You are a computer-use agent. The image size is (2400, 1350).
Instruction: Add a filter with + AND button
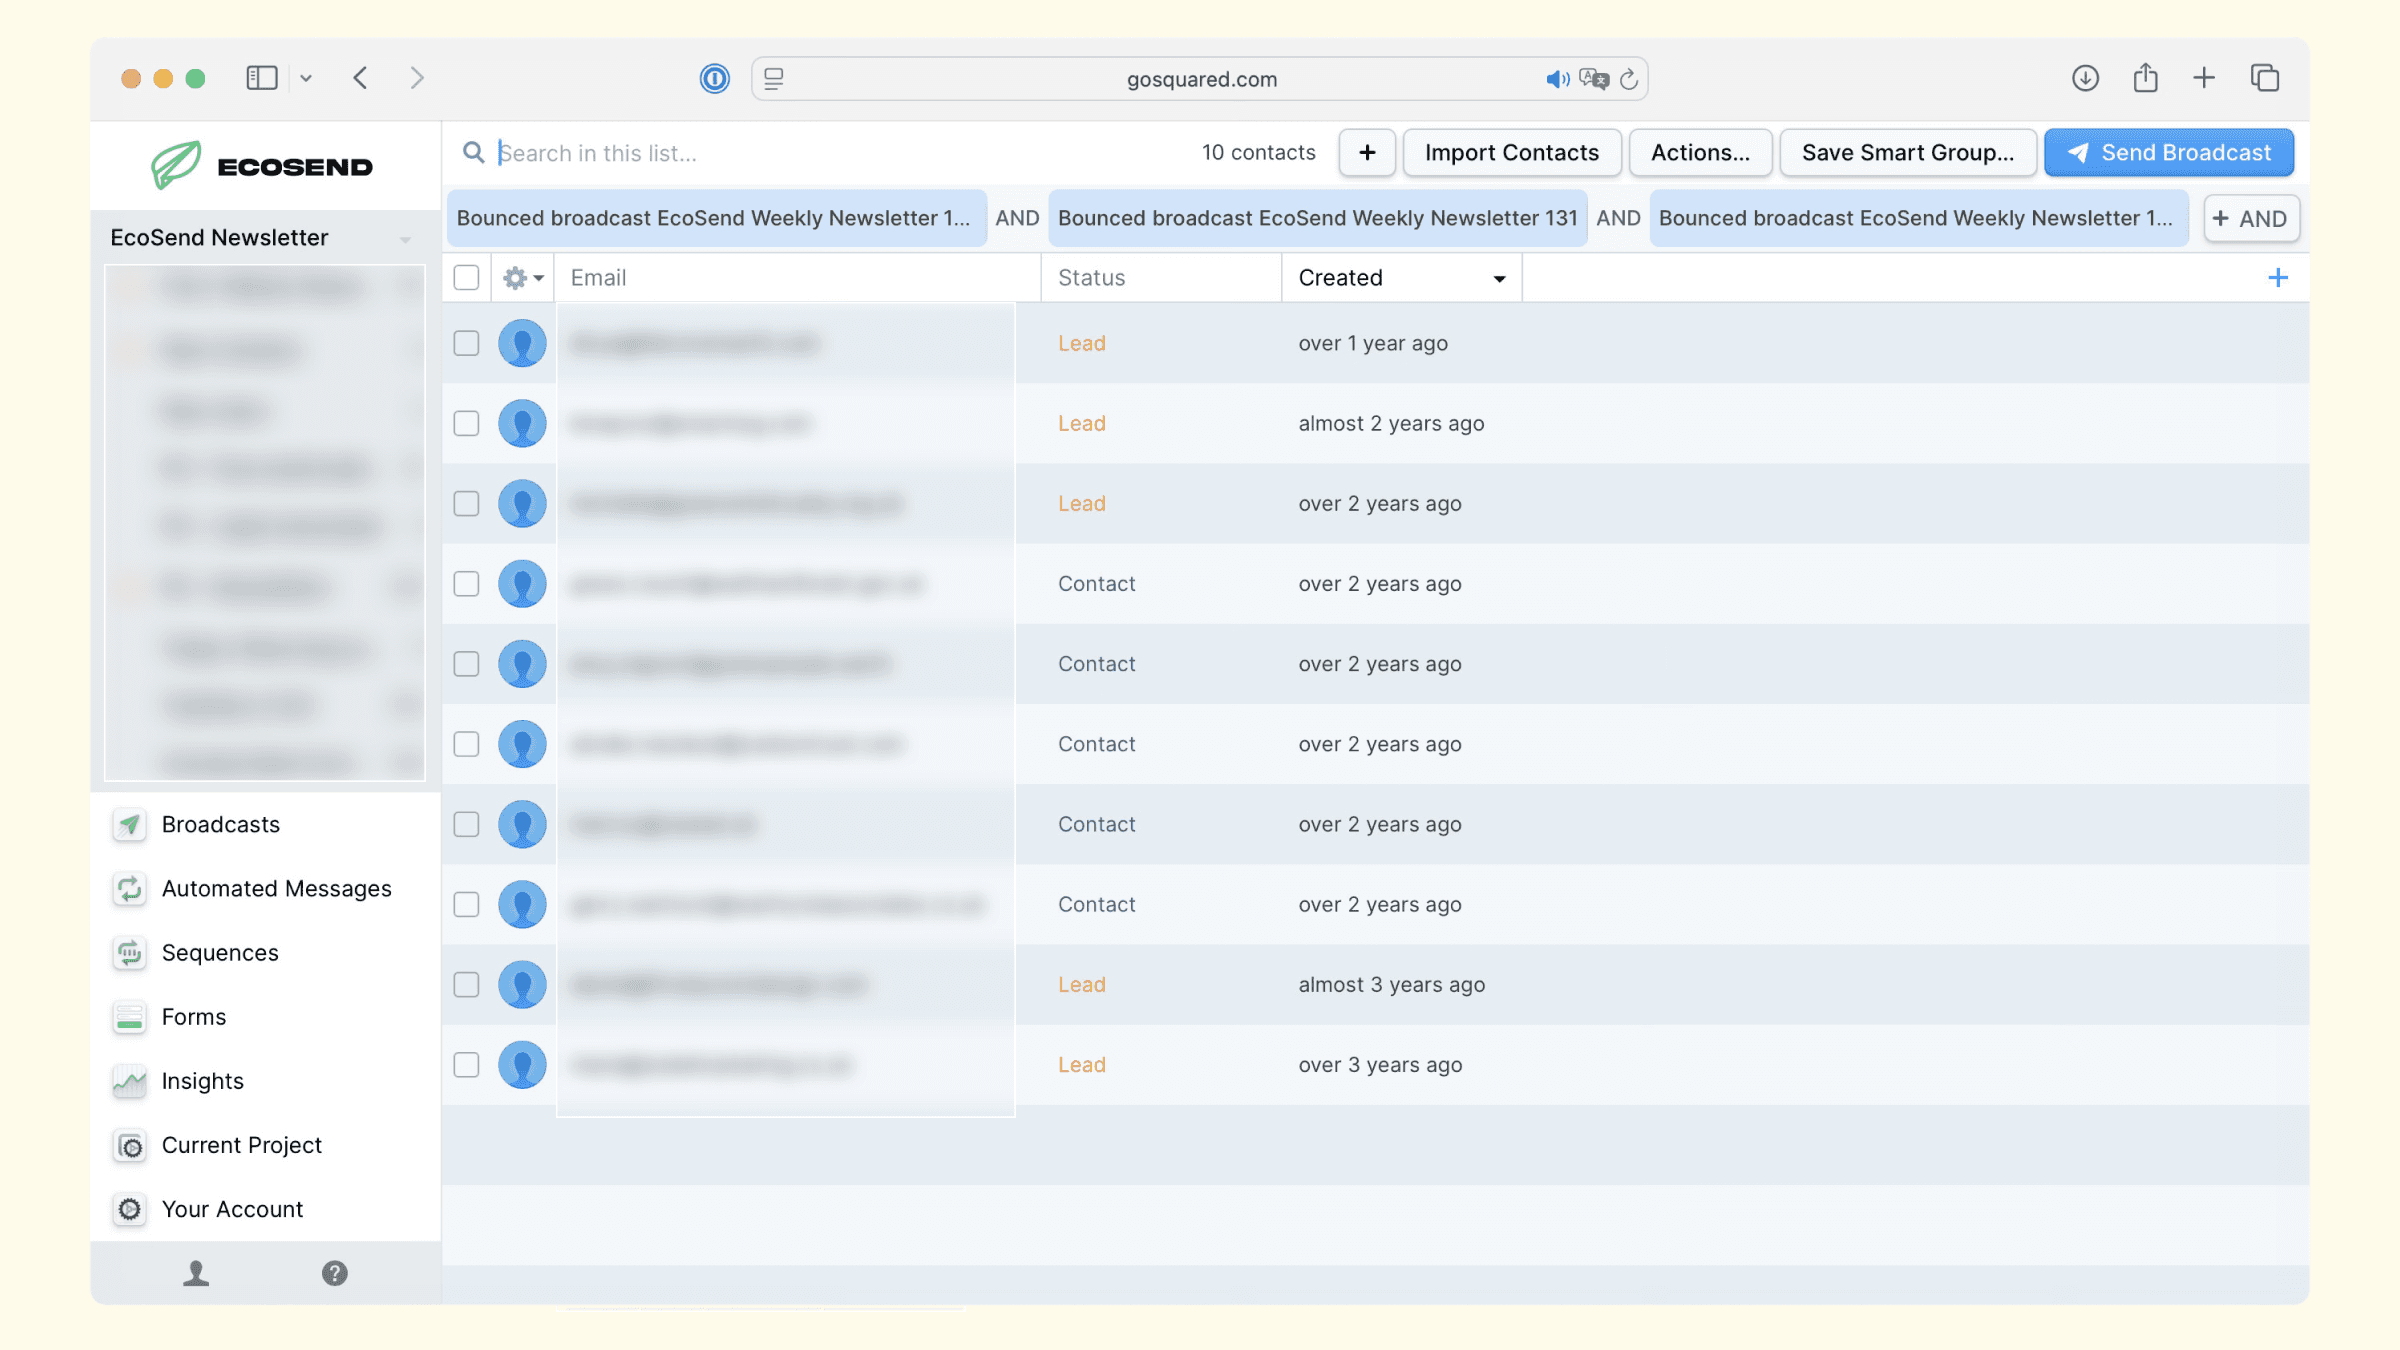(x=2251, y=218)
